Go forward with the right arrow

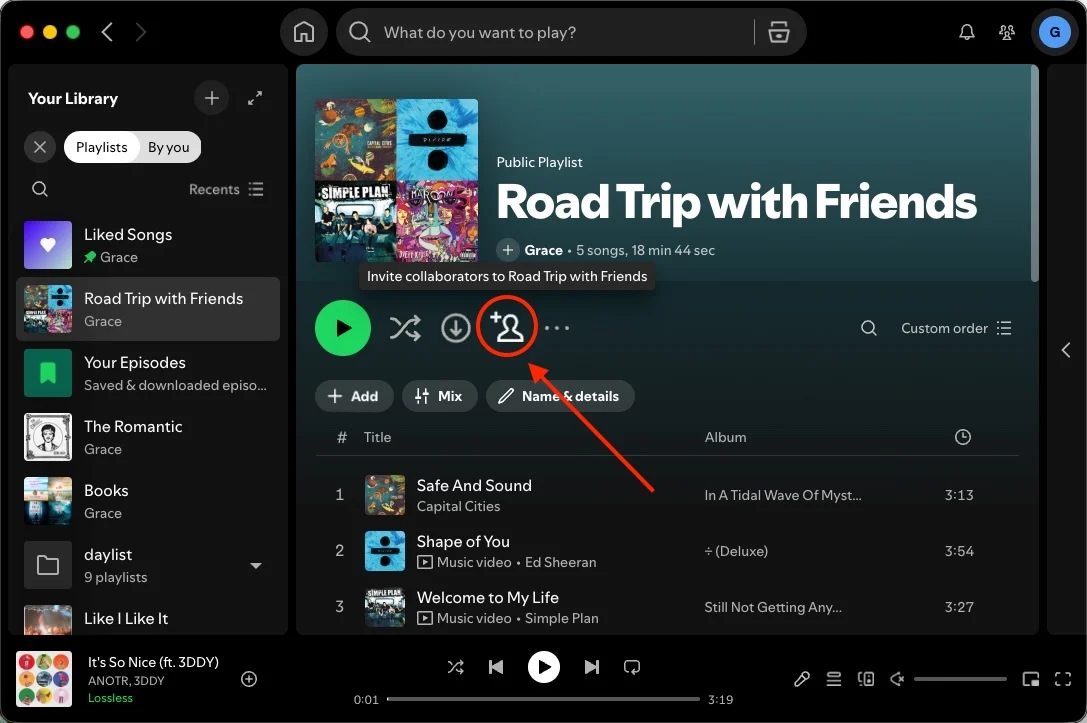141,32
